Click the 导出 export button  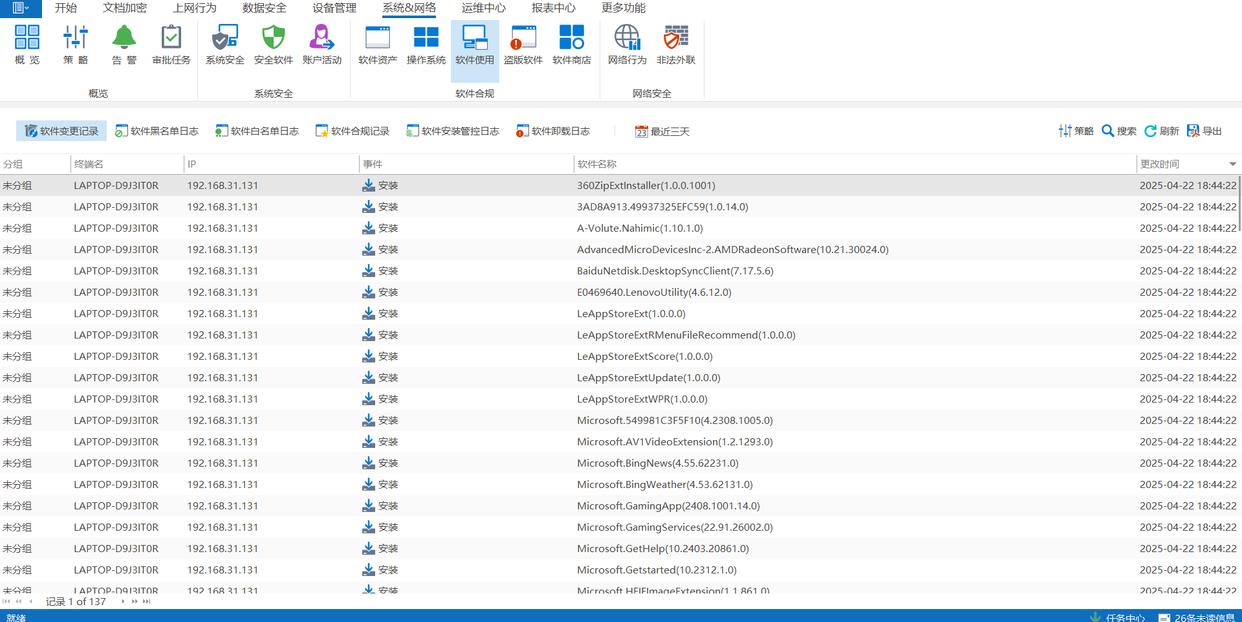tap(1205, 131)
